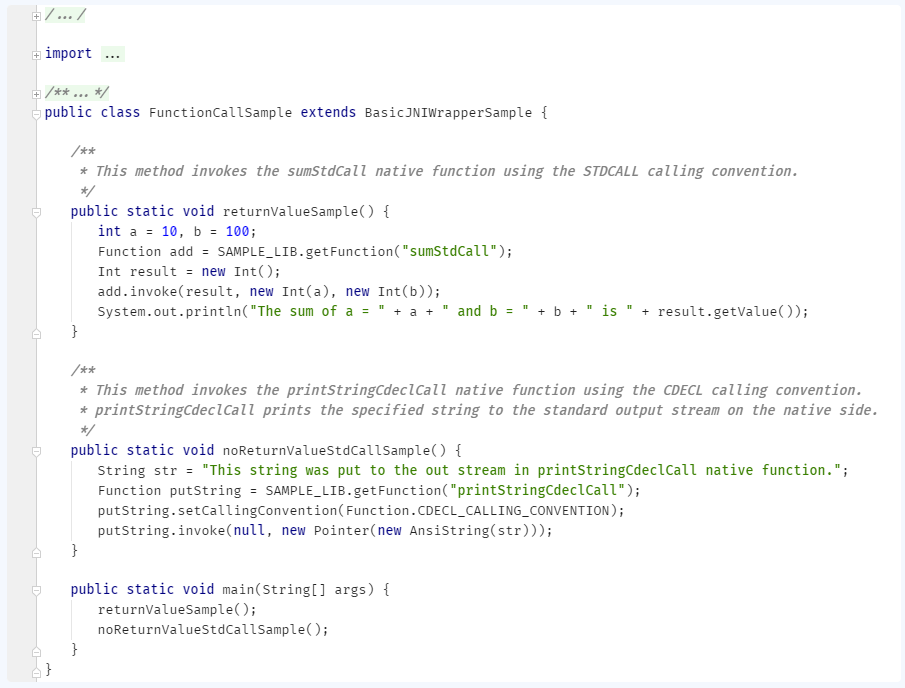Click the "The sum of a = " string
This screenshot has width=905, height=688.
[317, 312]
